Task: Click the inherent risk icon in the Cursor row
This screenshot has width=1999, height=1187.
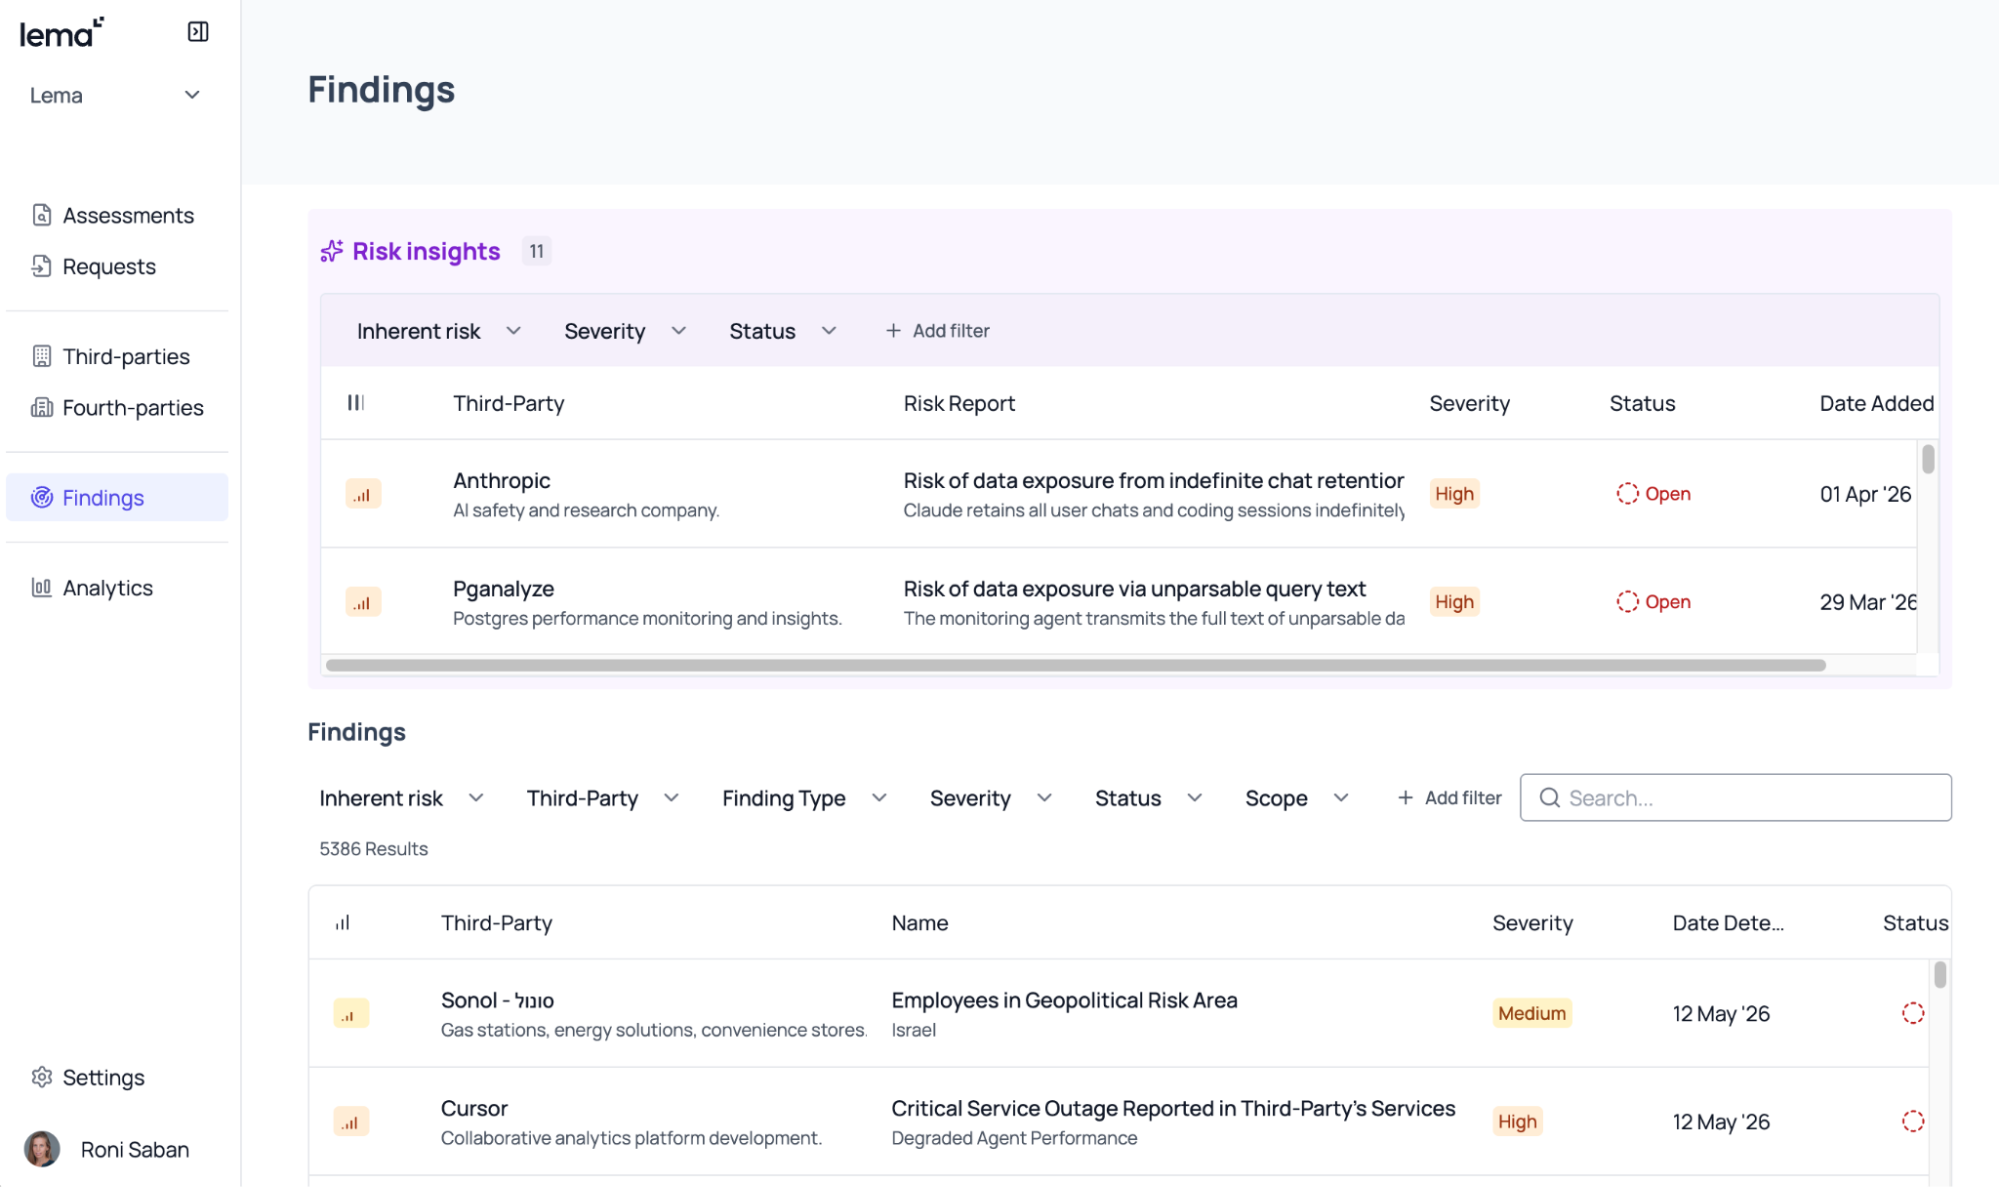Action: tap(351, 1122)
